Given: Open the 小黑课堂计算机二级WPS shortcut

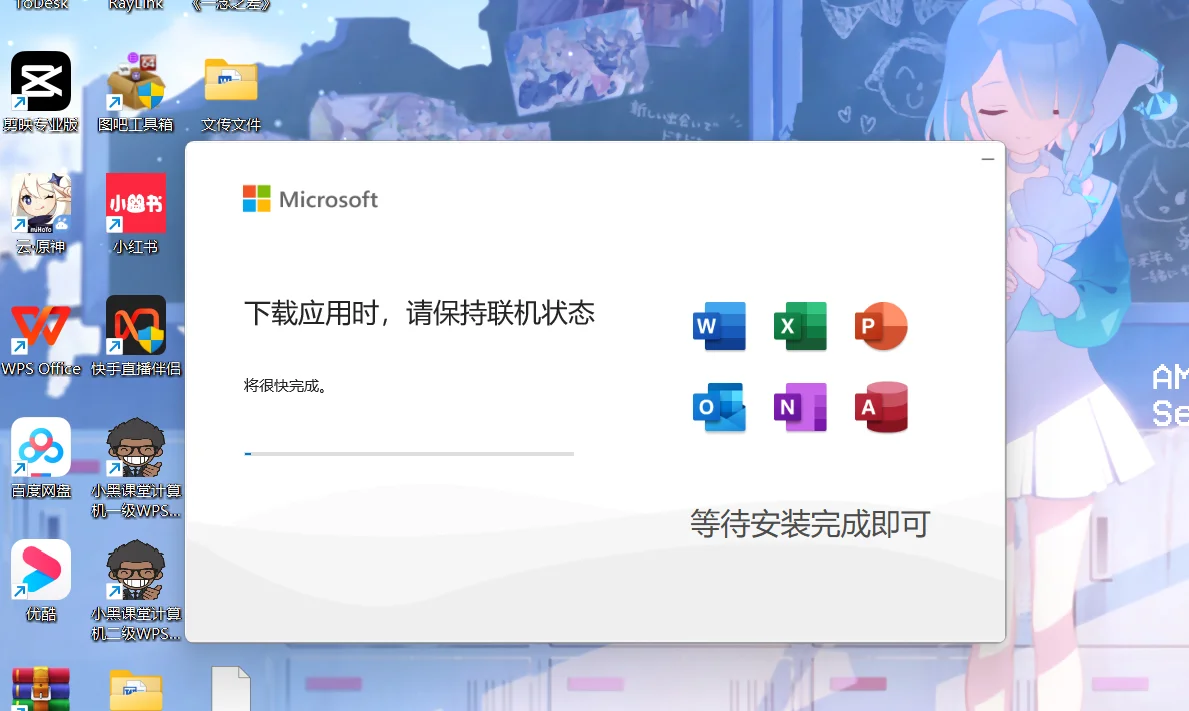Looking at the screenshot, I should (135, 568).
